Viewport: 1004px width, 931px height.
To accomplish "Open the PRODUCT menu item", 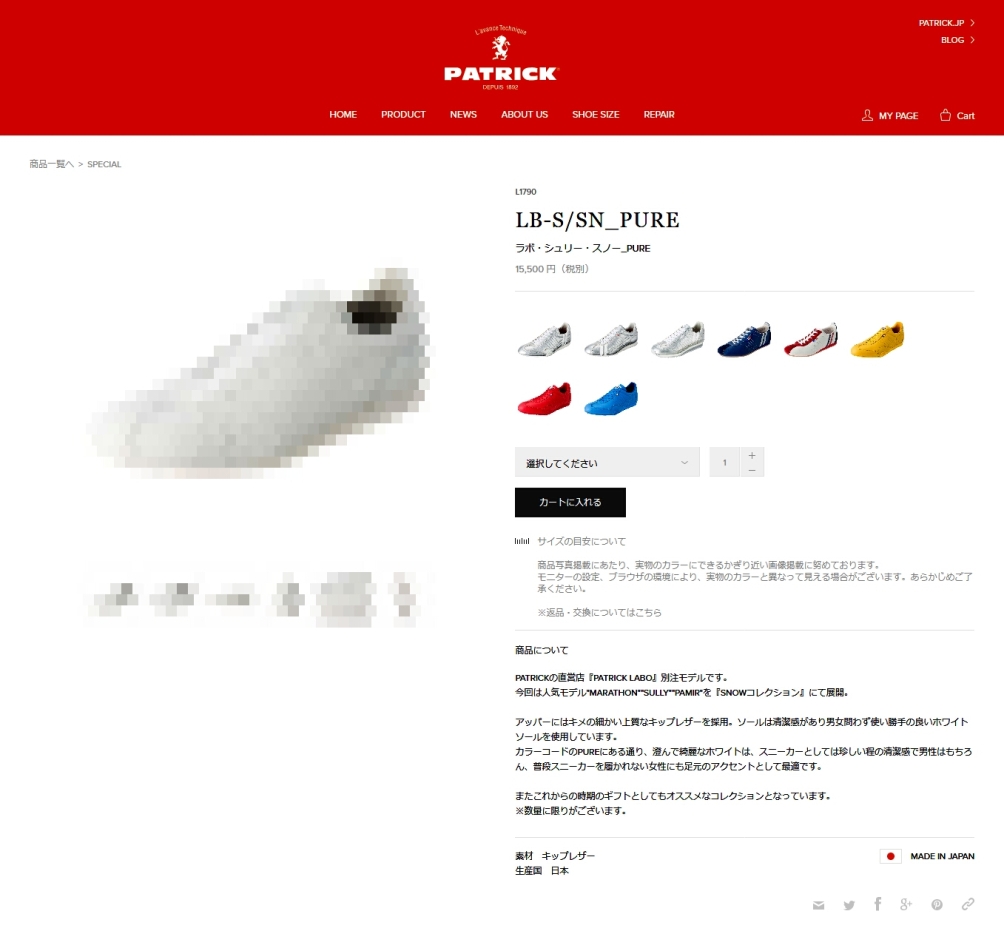I will [403, 115].
